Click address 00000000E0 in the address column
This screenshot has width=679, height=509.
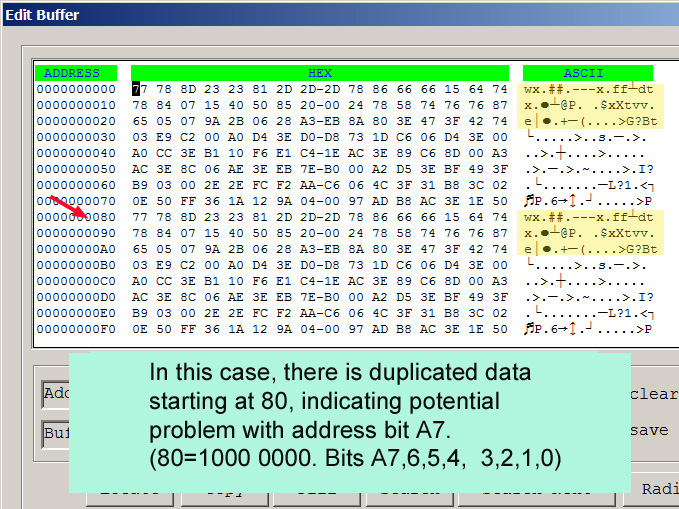pyautogui.click(x=76, y=313)
